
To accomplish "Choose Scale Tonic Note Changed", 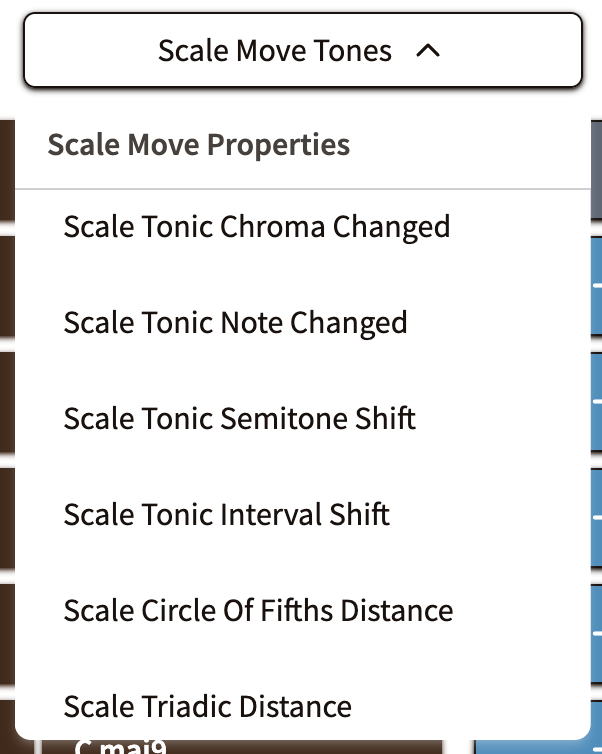I will click(235, 323).
